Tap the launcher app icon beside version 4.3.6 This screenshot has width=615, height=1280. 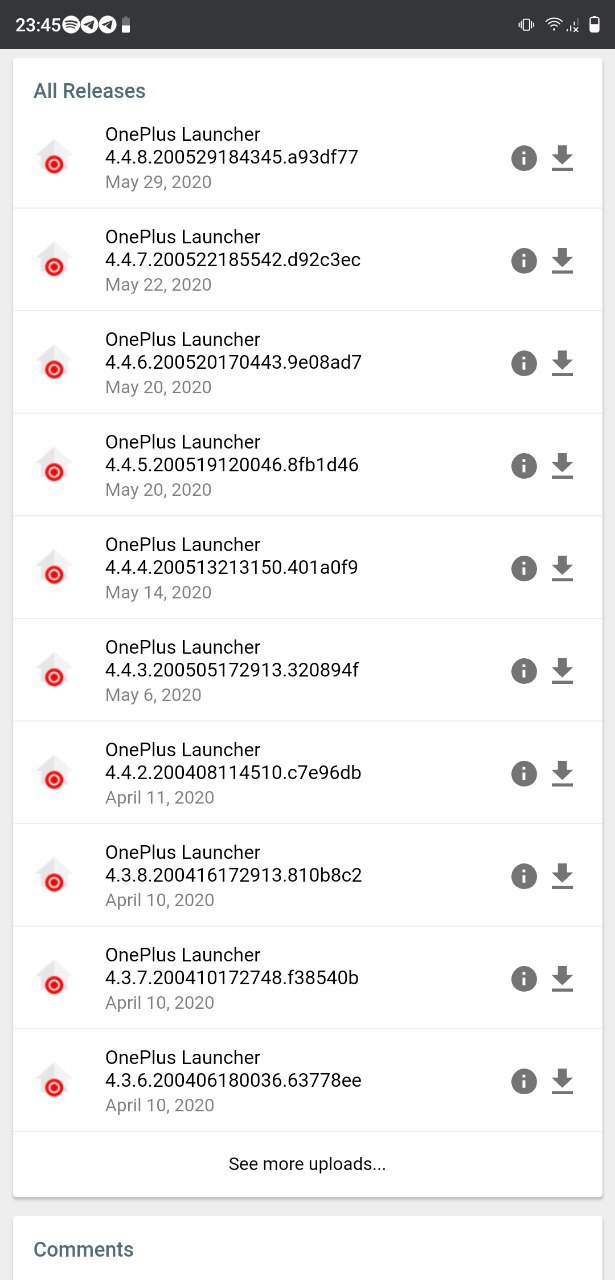coord(54,1081)
